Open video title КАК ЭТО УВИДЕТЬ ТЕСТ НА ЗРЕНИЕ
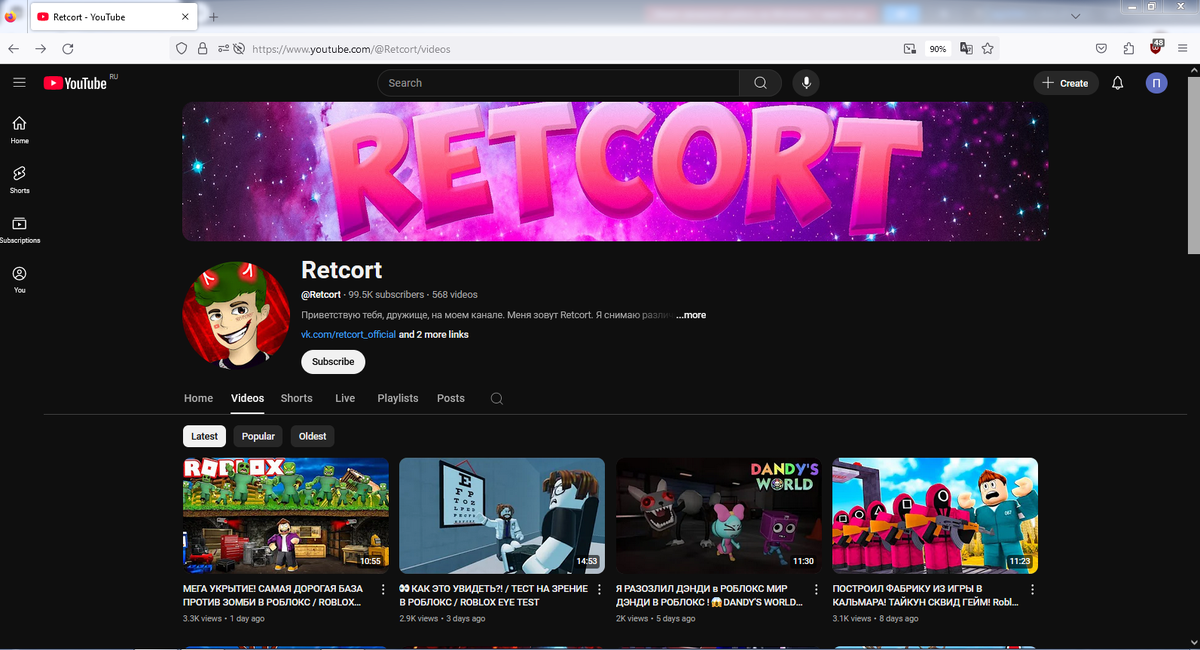The image size is (1200, 650). click(x=493, y=596)
